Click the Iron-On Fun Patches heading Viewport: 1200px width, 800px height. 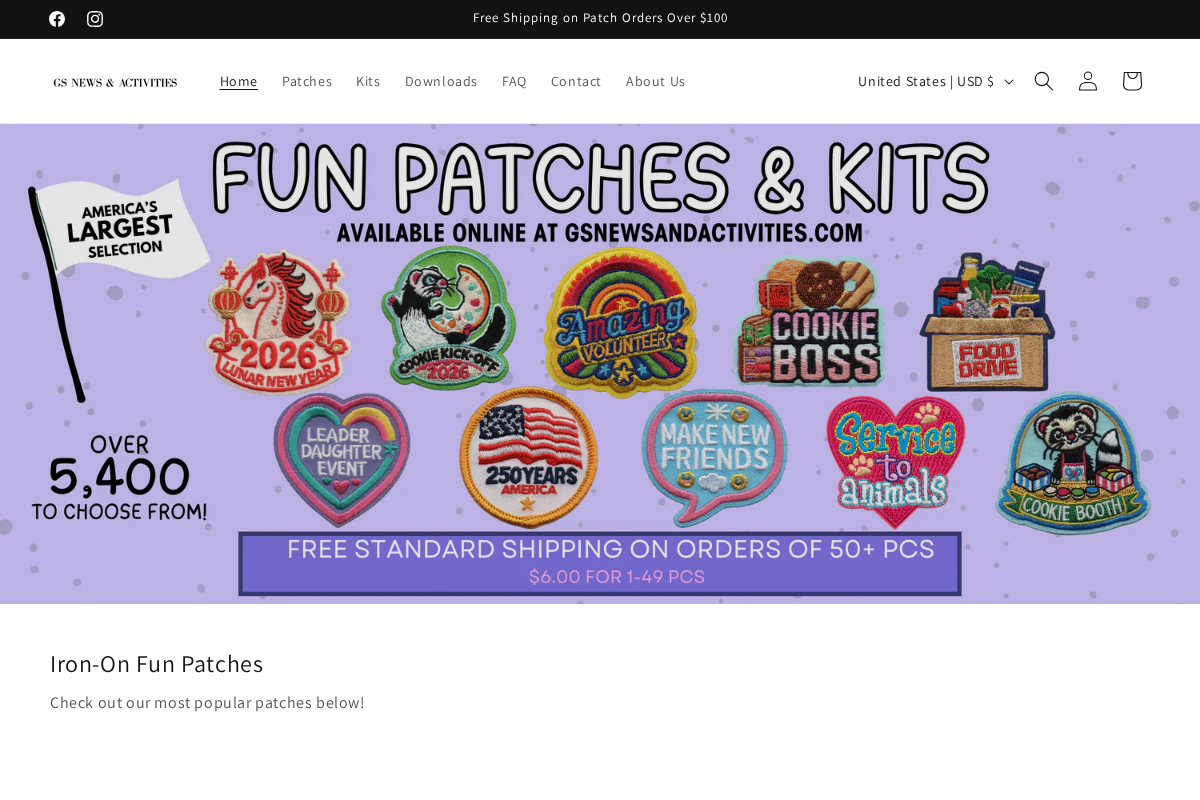pyautogui.click(x=156, y=663)
